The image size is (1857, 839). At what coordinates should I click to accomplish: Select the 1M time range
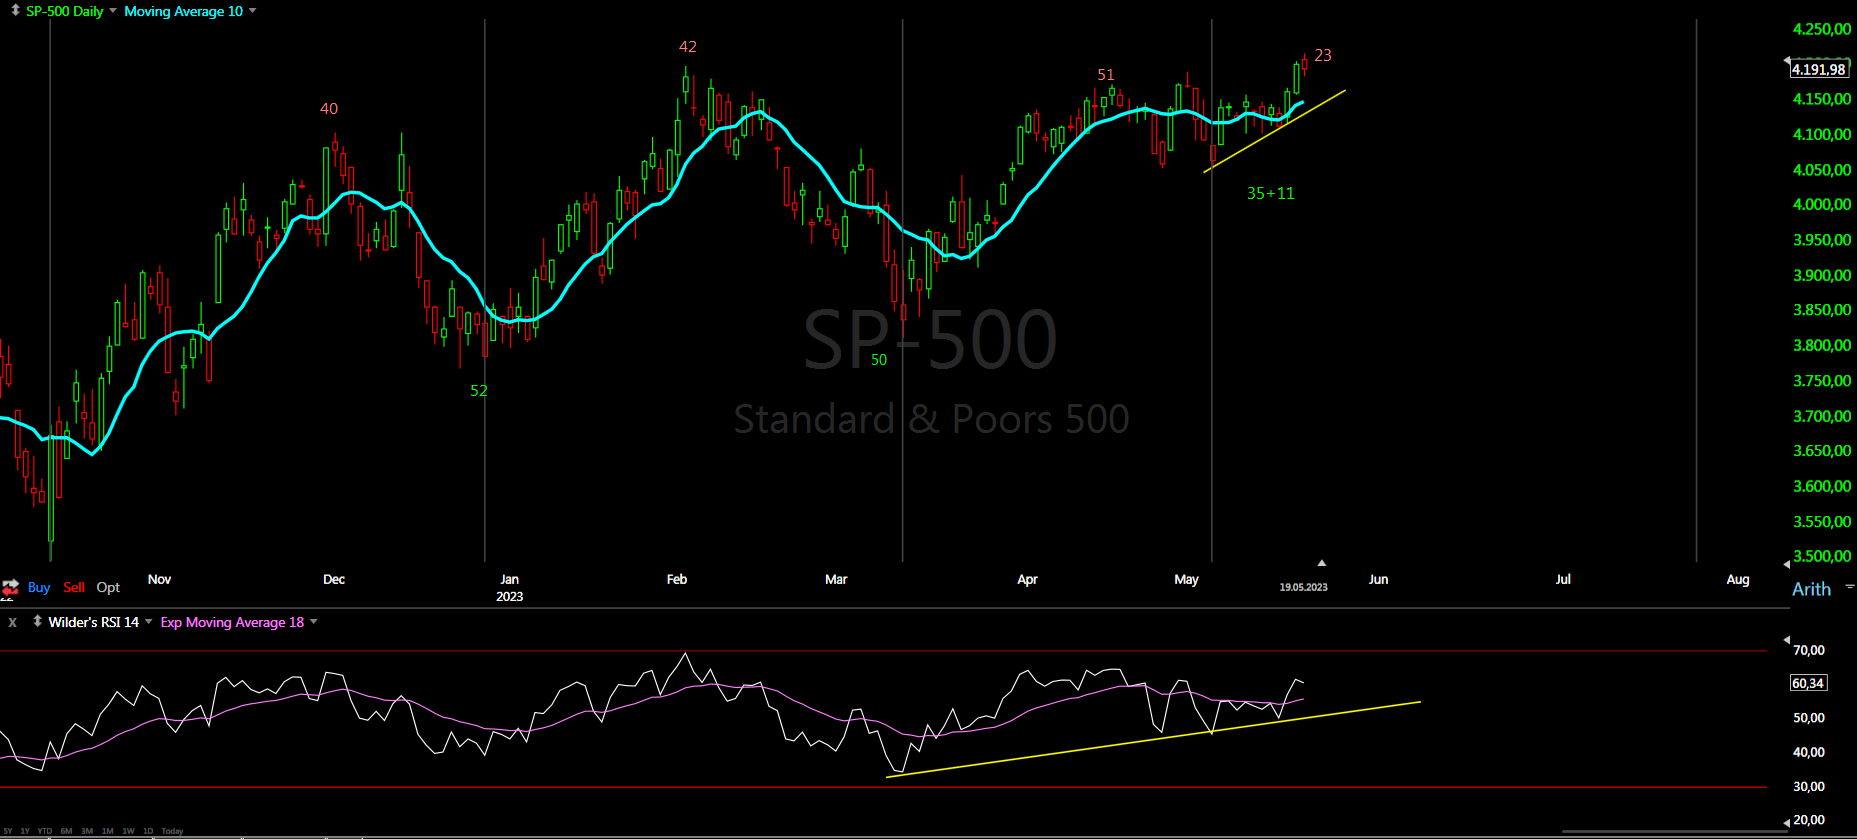[108, 831]
